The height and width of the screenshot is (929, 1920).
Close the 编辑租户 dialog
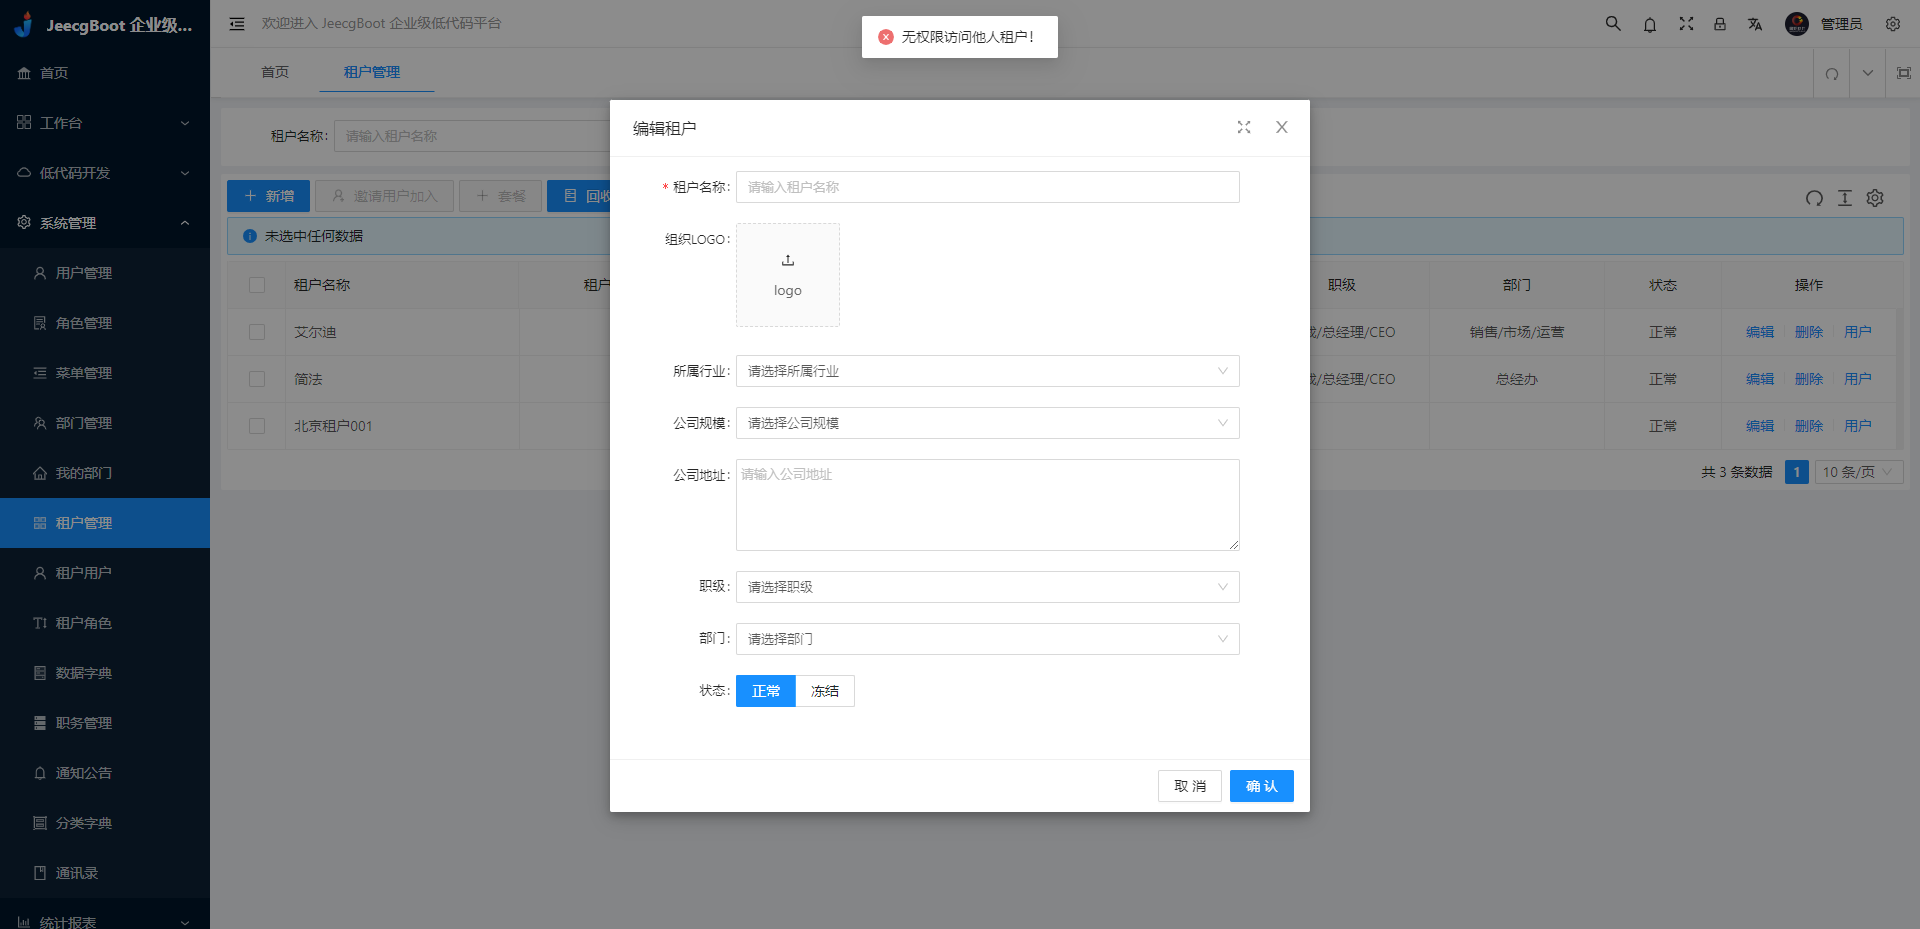pyautogui.click(x=1282, y=127)
